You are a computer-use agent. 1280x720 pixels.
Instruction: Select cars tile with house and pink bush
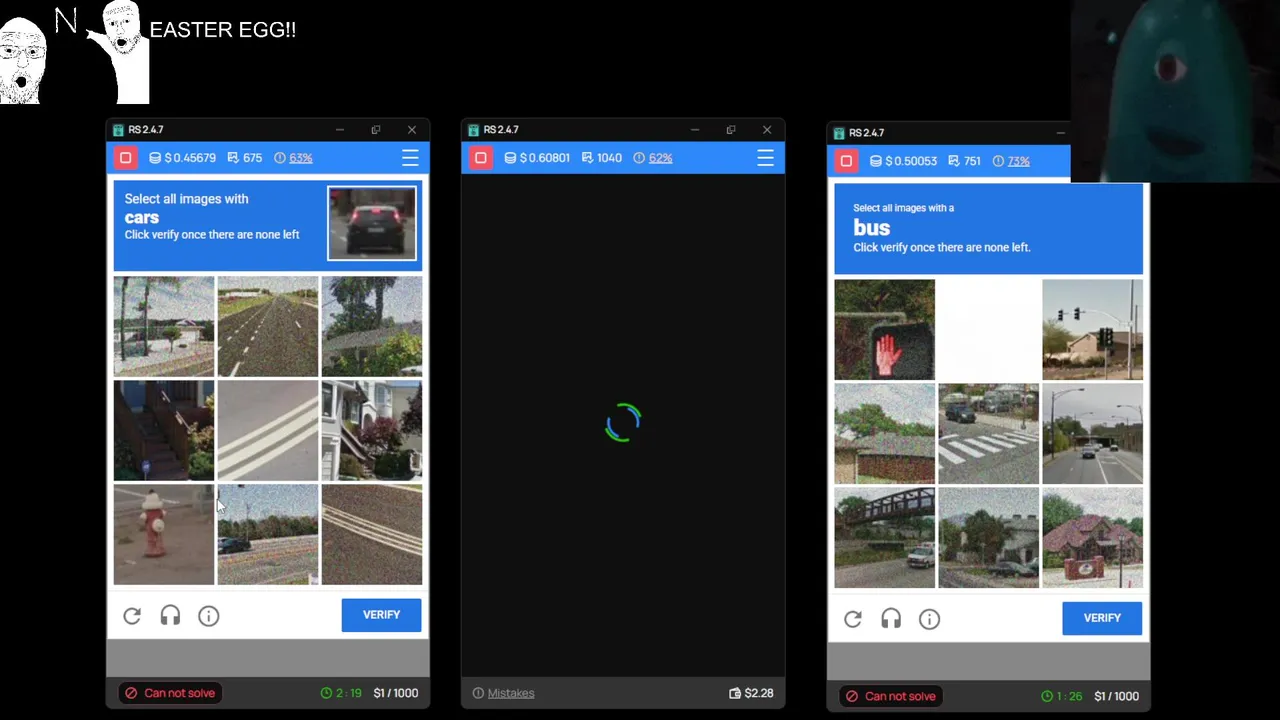372,431
